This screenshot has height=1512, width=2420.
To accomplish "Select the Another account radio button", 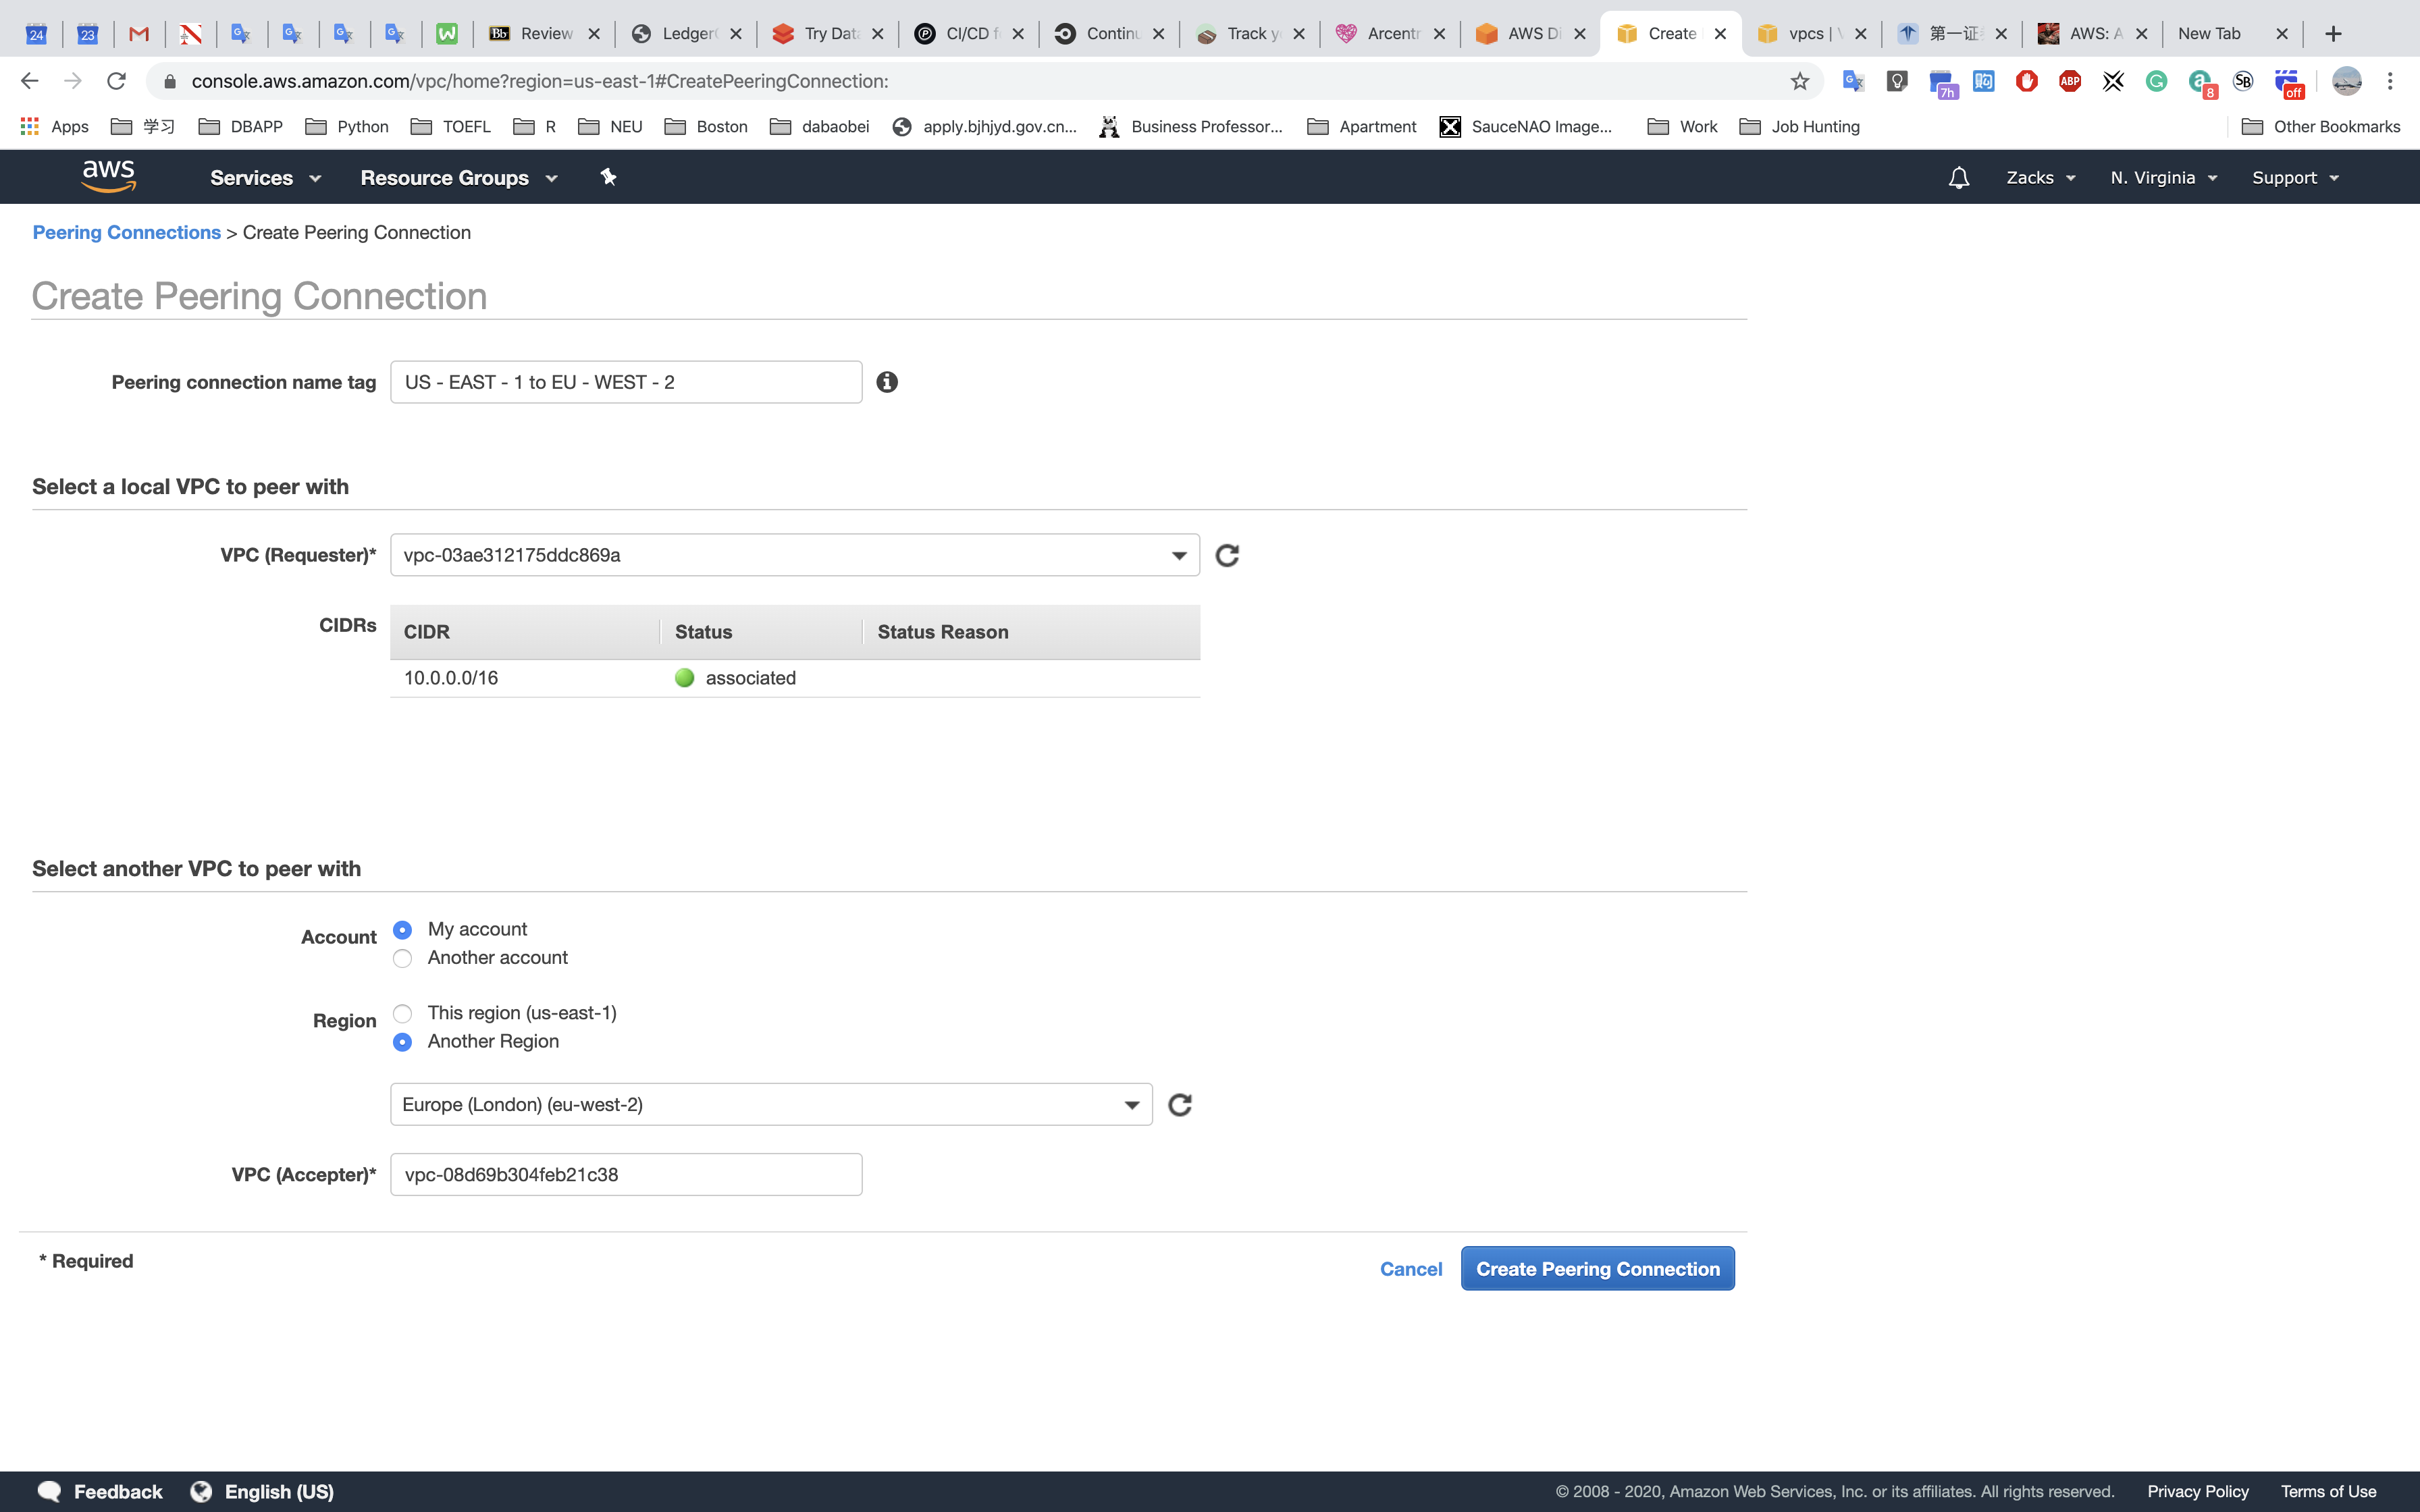I will pos(403,958).
